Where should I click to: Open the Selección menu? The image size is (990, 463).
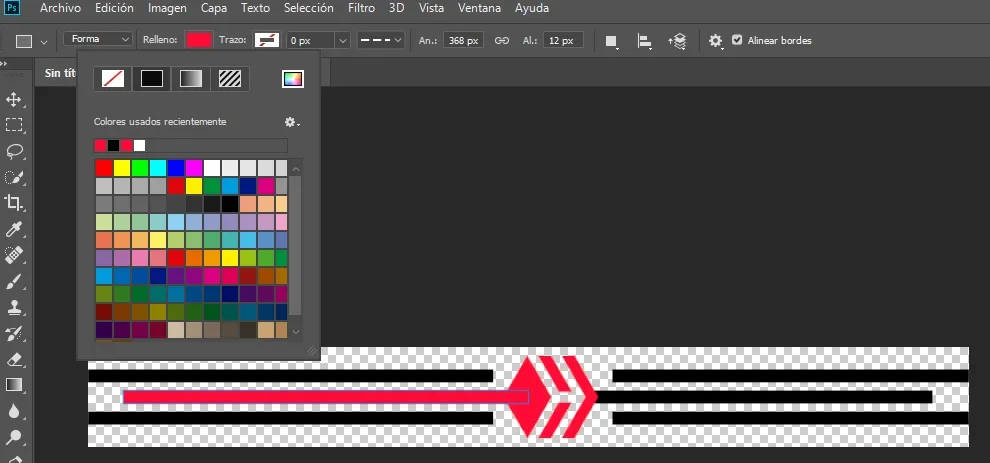309,8
